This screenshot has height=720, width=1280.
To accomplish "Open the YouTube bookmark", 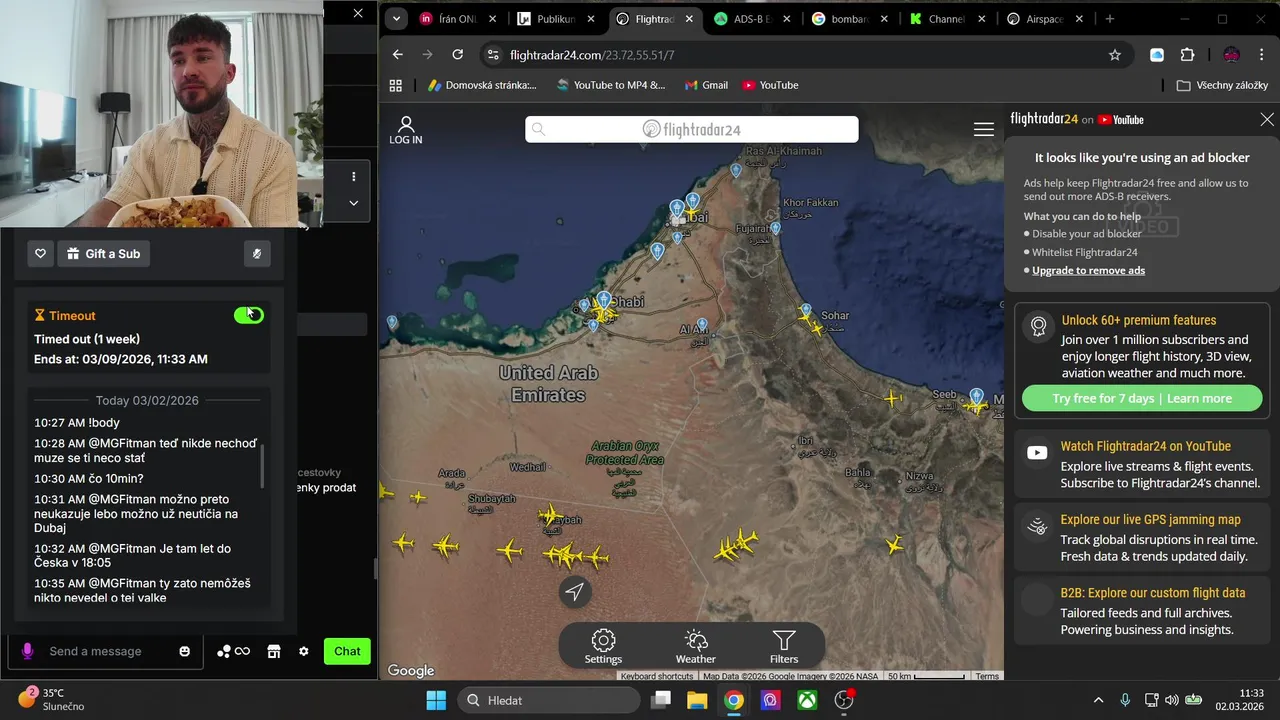I will (x=771, y=85).
